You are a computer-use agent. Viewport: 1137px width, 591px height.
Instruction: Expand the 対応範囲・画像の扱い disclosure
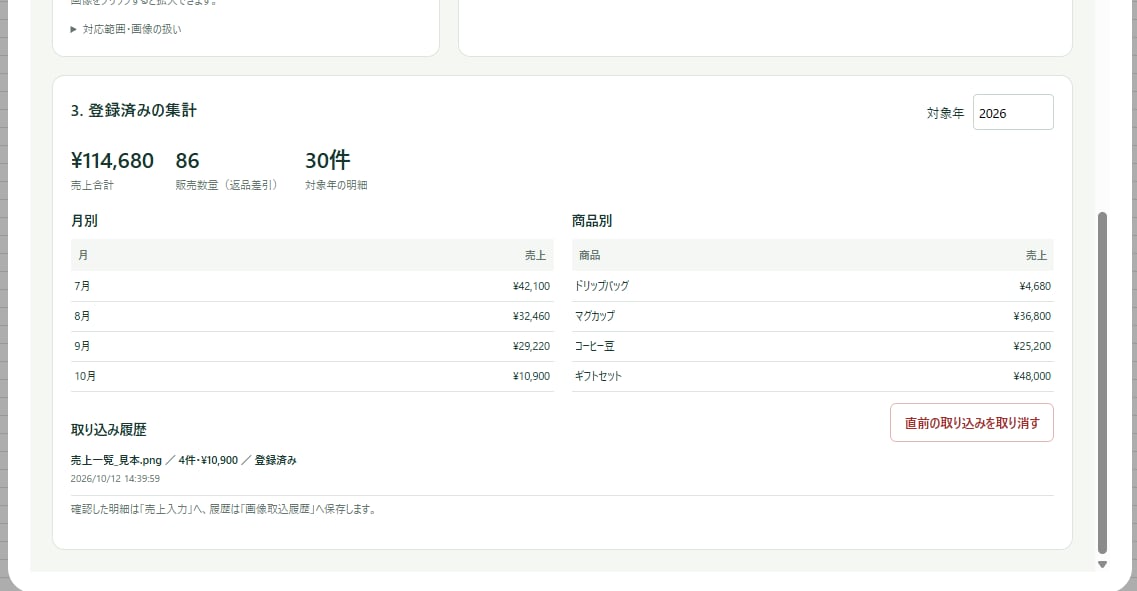coord(126,29)
